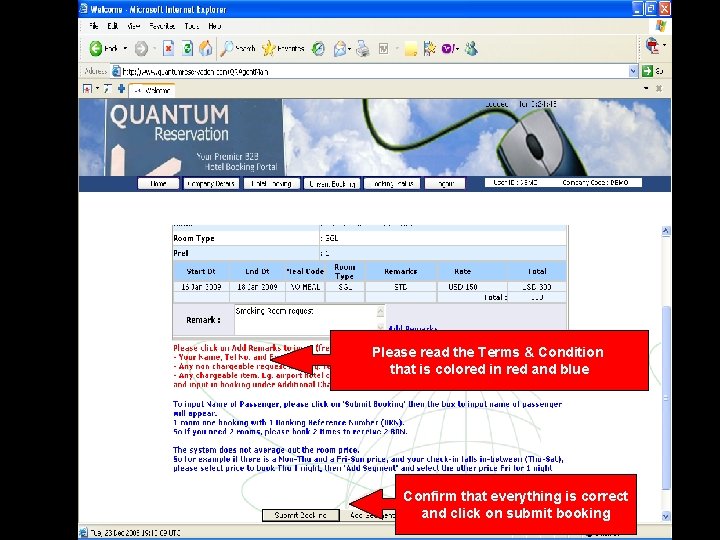Switch to the Welcome browser tab
The height and width of the screenshot is (540, 720).
tap(152, 90)
